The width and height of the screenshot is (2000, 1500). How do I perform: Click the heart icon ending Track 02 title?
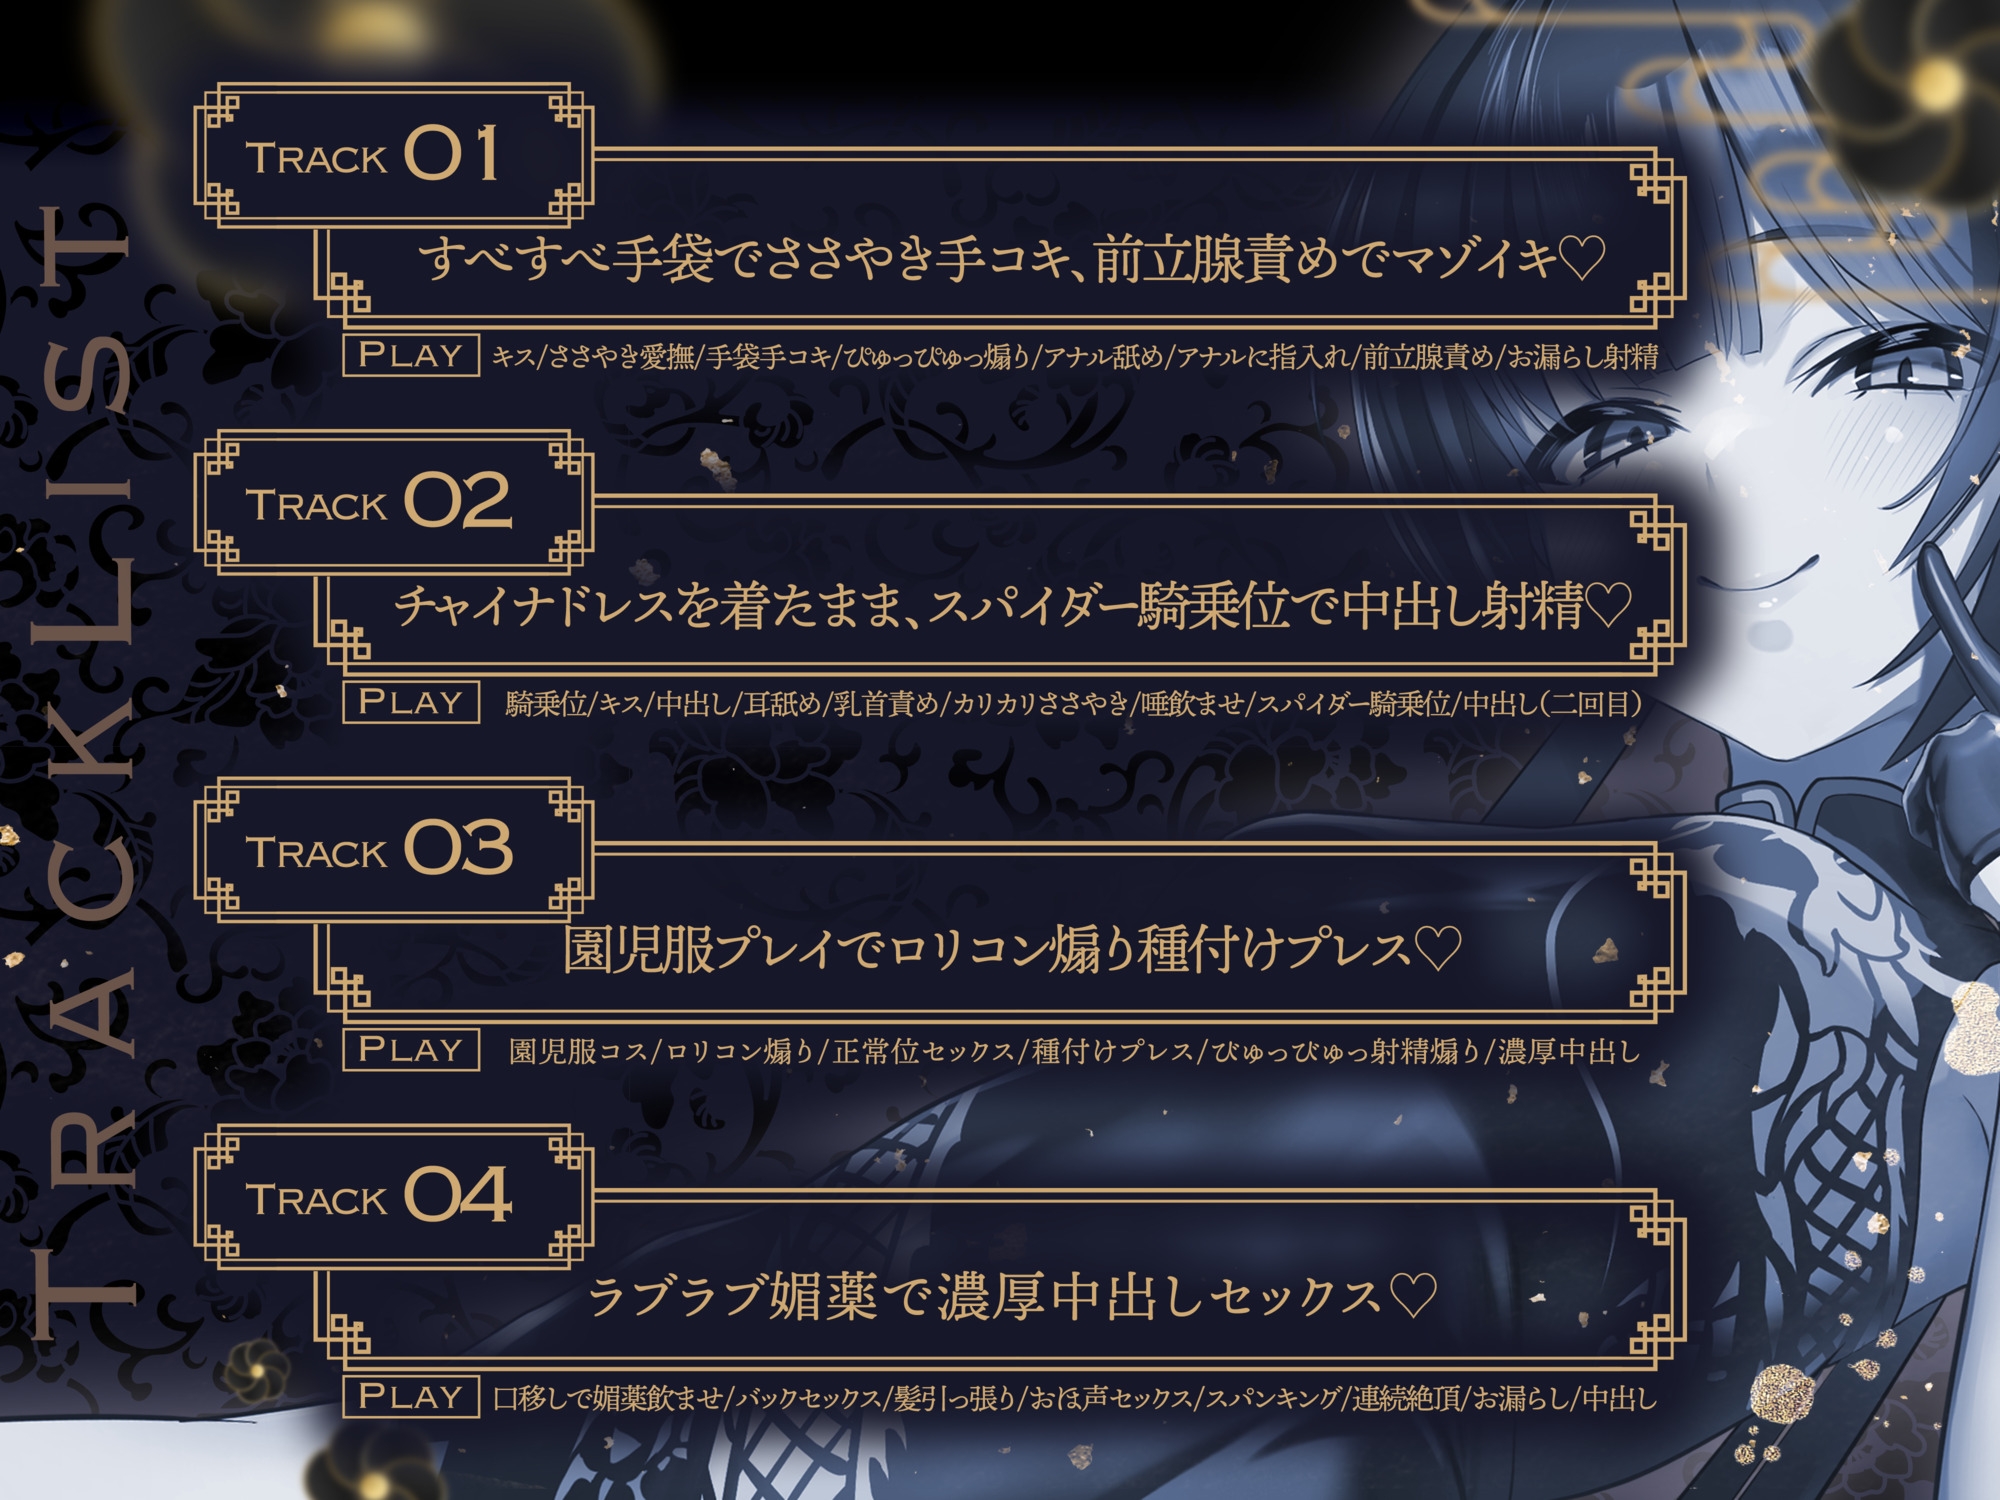1608,606
